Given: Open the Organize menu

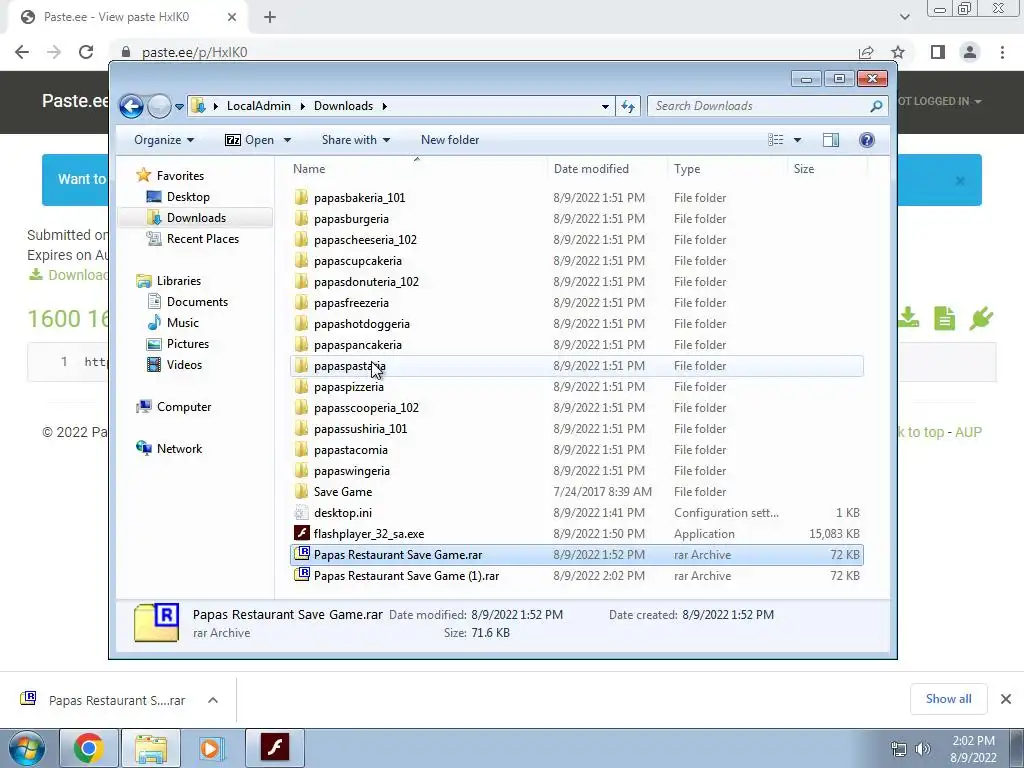Looking at the screenshot, I should (164, 140).
